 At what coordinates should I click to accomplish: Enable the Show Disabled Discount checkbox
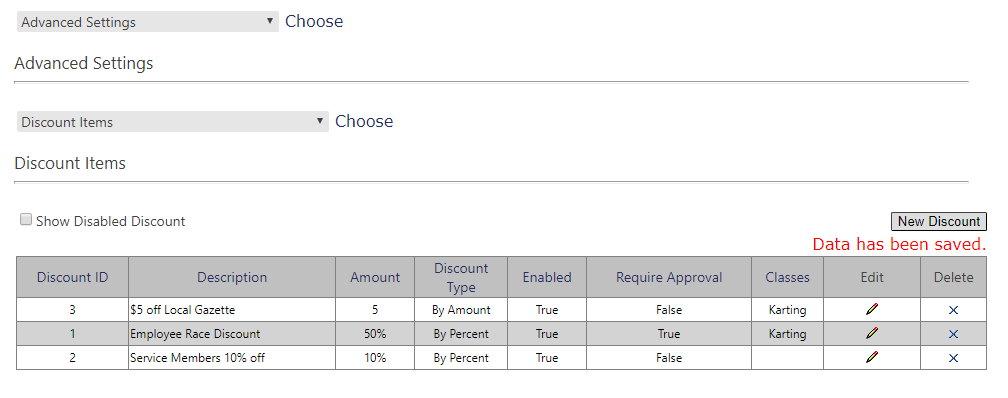(x=26, y=220)
